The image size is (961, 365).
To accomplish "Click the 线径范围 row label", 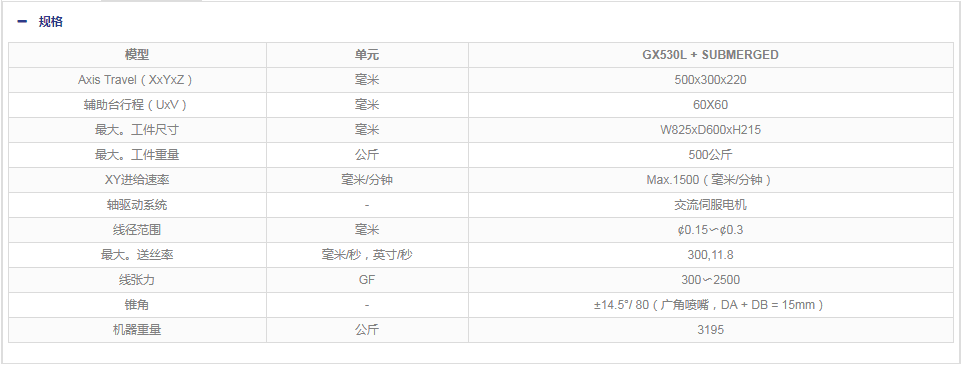I will (x=137, y=230).
